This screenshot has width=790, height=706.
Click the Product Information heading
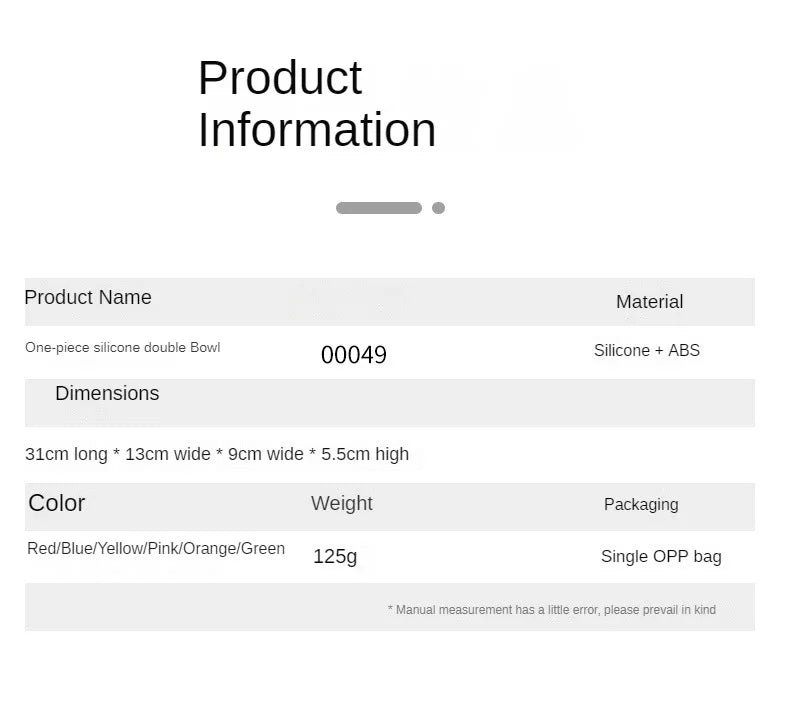(x=316, y=104)
